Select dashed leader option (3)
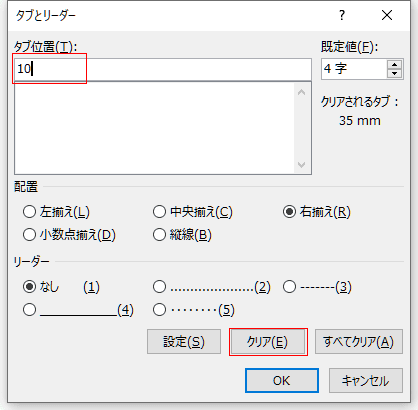Viewport: 418px width, 410px height. click(317, 287)
